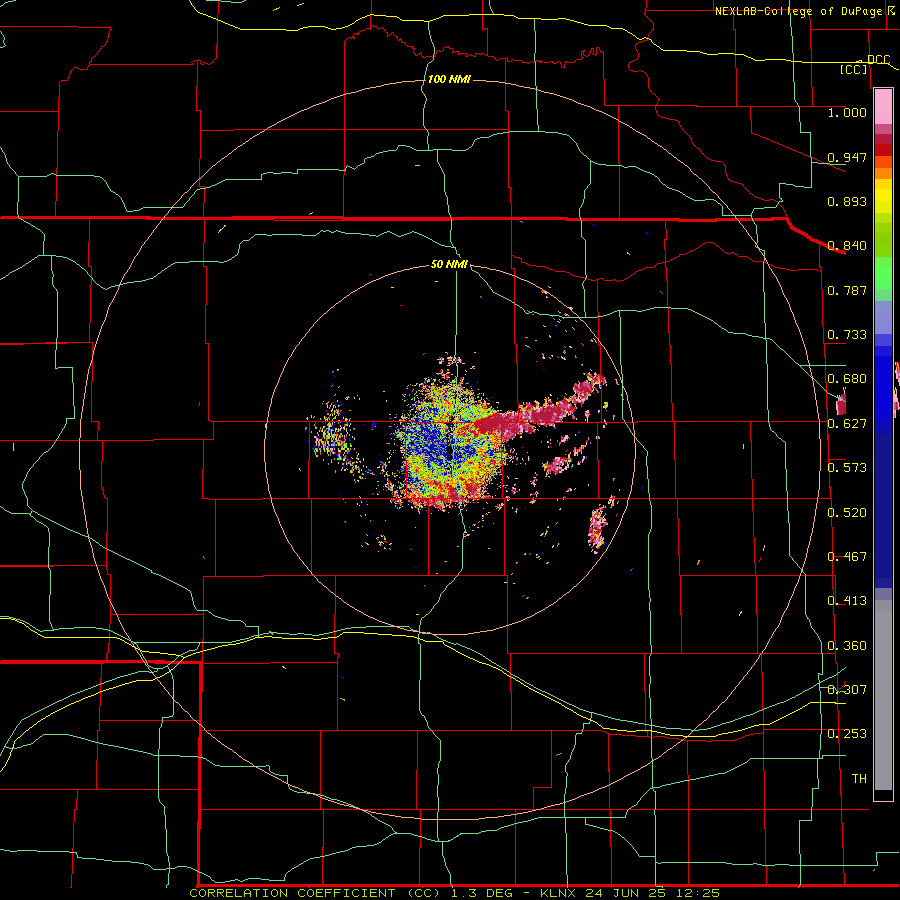The height and width of the screenshot is (900, 900).
Task: Click the 0.680 legend value
Action: pyautogui.click(x=847, y=379)
